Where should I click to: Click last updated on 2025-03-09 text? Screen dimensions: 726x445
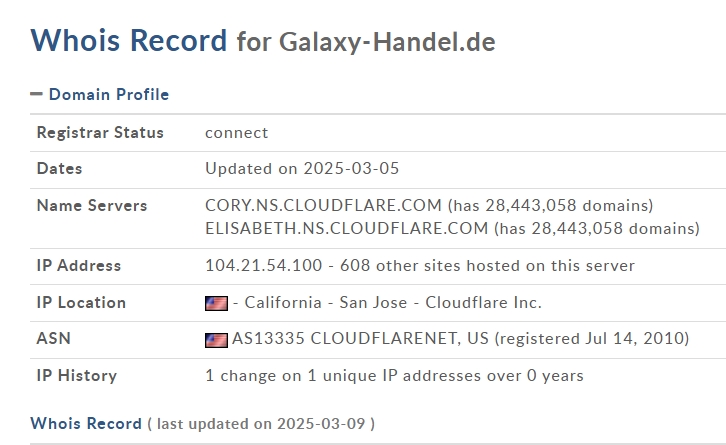pos(261,424)
